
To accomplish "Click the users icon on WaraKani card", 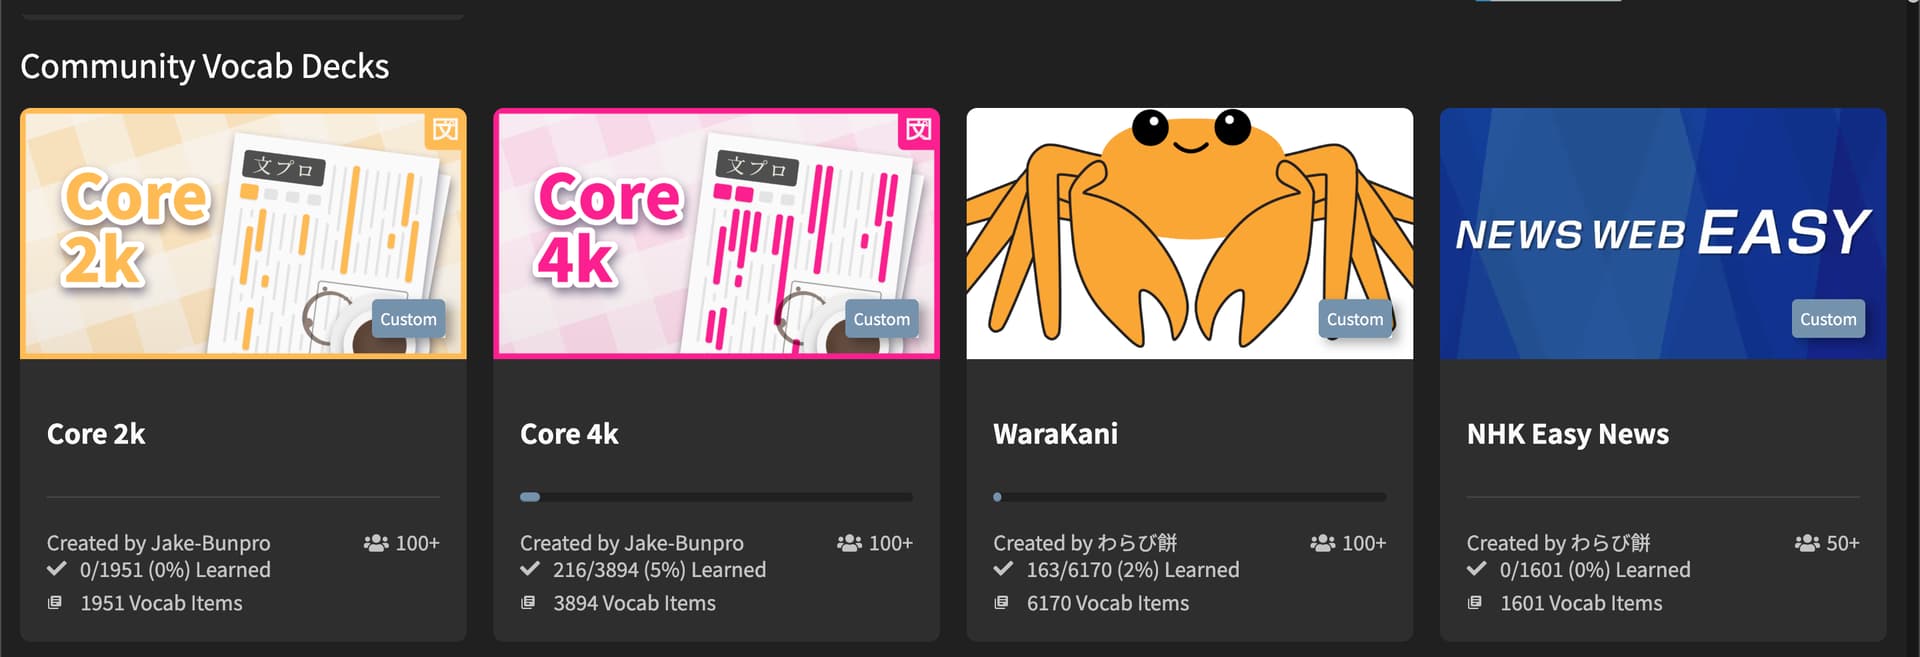I will [1323, 543].
